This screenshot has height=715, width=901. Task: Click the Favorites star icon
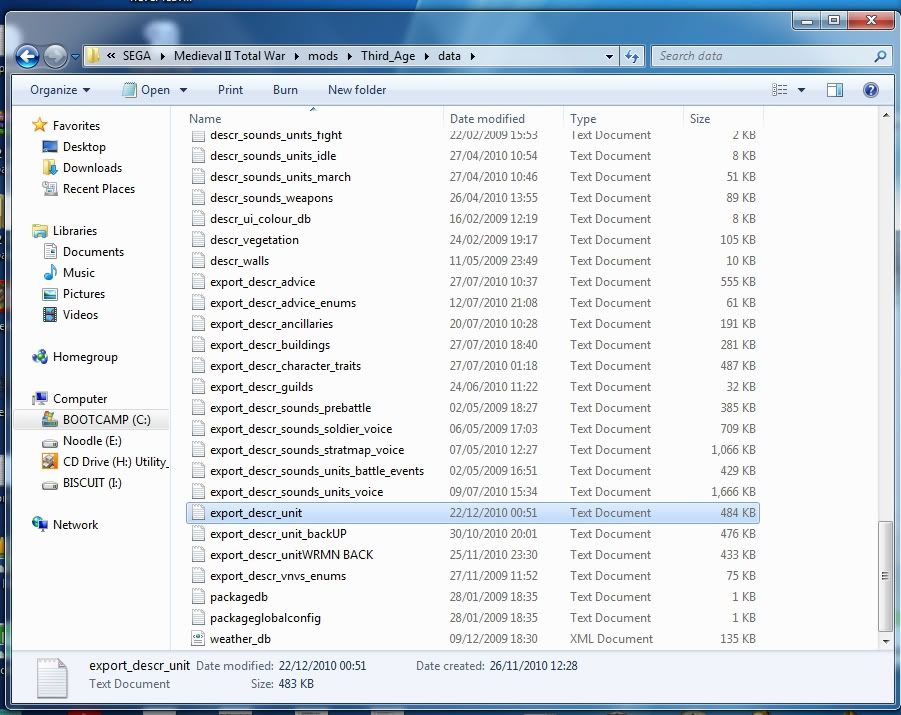40,126
